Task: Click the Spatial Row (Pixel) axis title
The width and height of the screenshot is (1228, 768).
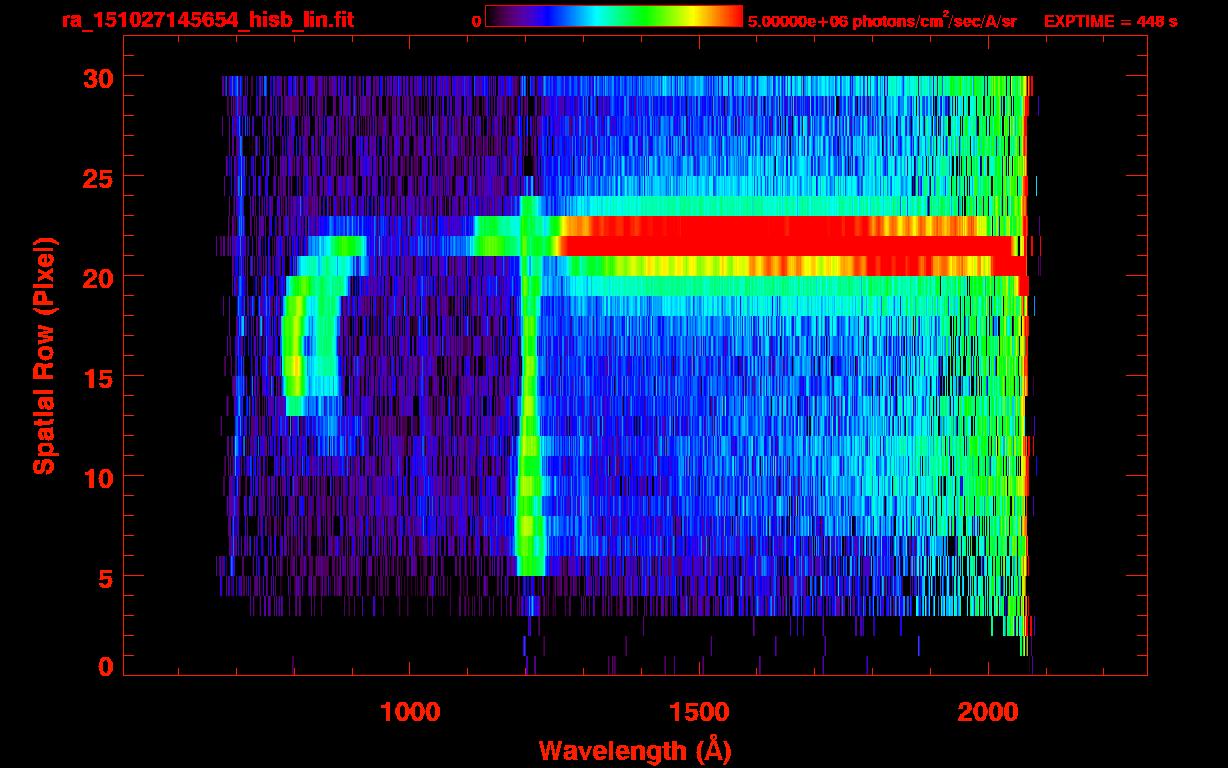Action: (44, 355)
